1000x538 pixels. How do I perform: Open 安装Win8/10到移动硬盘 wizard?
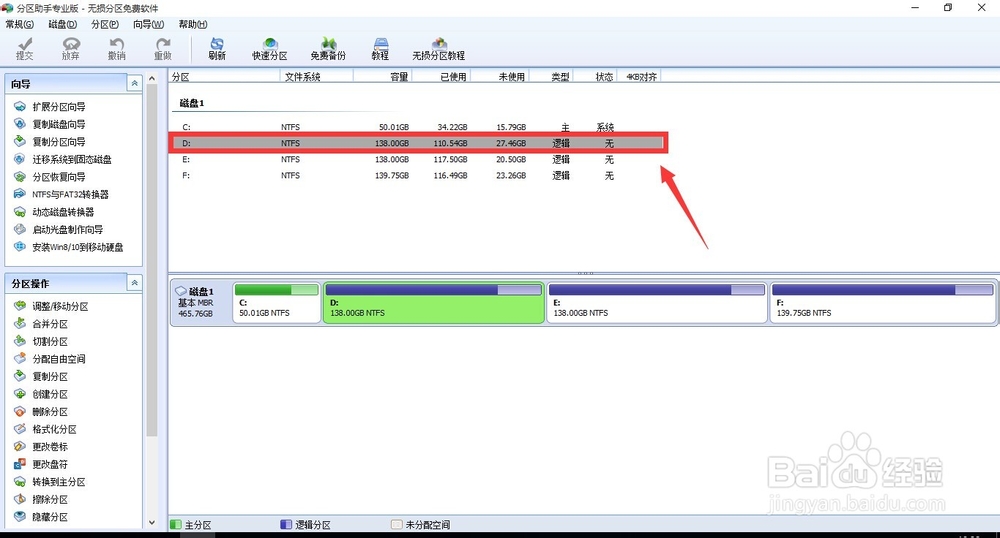69,247
